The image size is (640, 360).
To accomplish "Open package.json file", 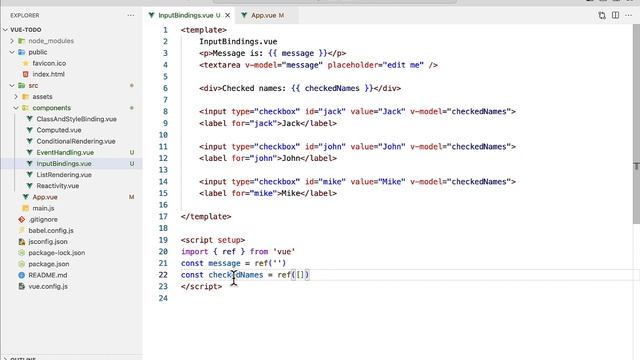I will 49,264.
